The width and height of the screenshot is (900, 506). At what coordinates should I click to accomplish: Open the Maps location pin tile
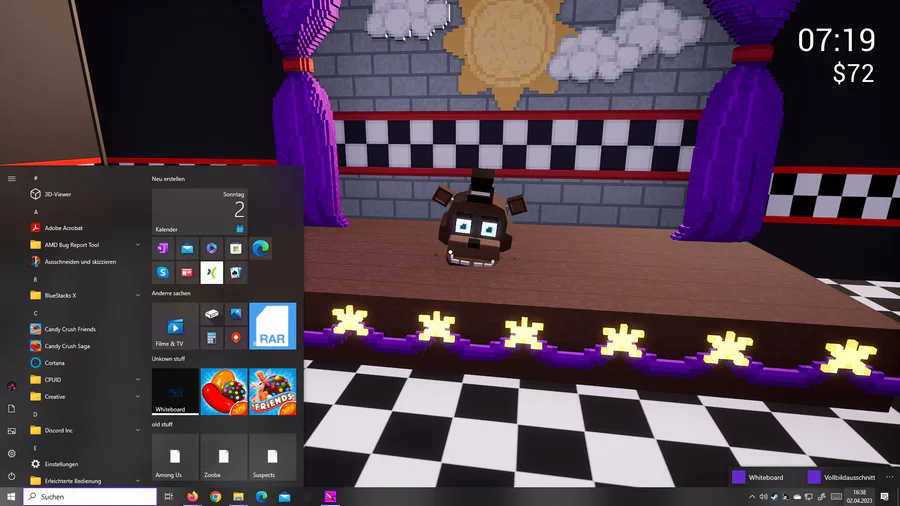[x=235, y=338]
